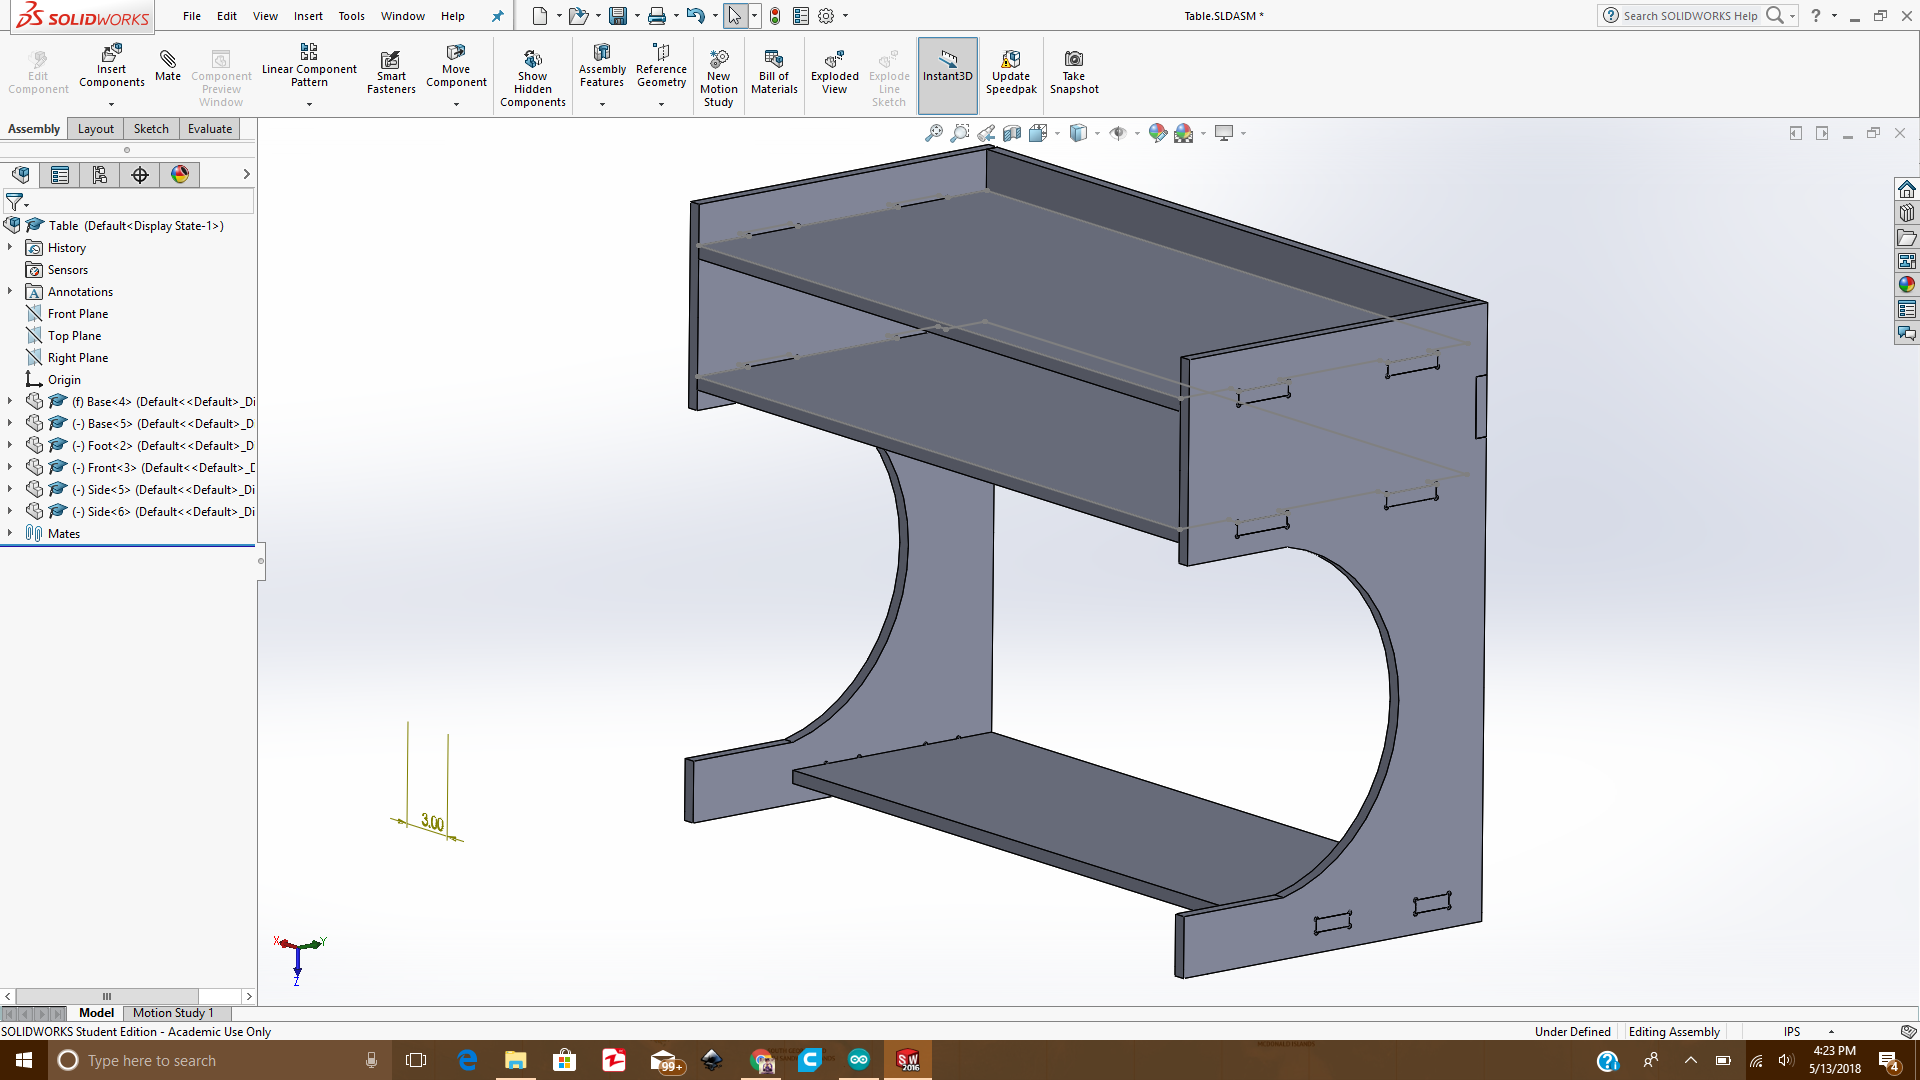Open the Motion Study 1 tab
The width and height of the screenshot is (1920, 1080).
pyautogui.click(x=173, y=1013)
